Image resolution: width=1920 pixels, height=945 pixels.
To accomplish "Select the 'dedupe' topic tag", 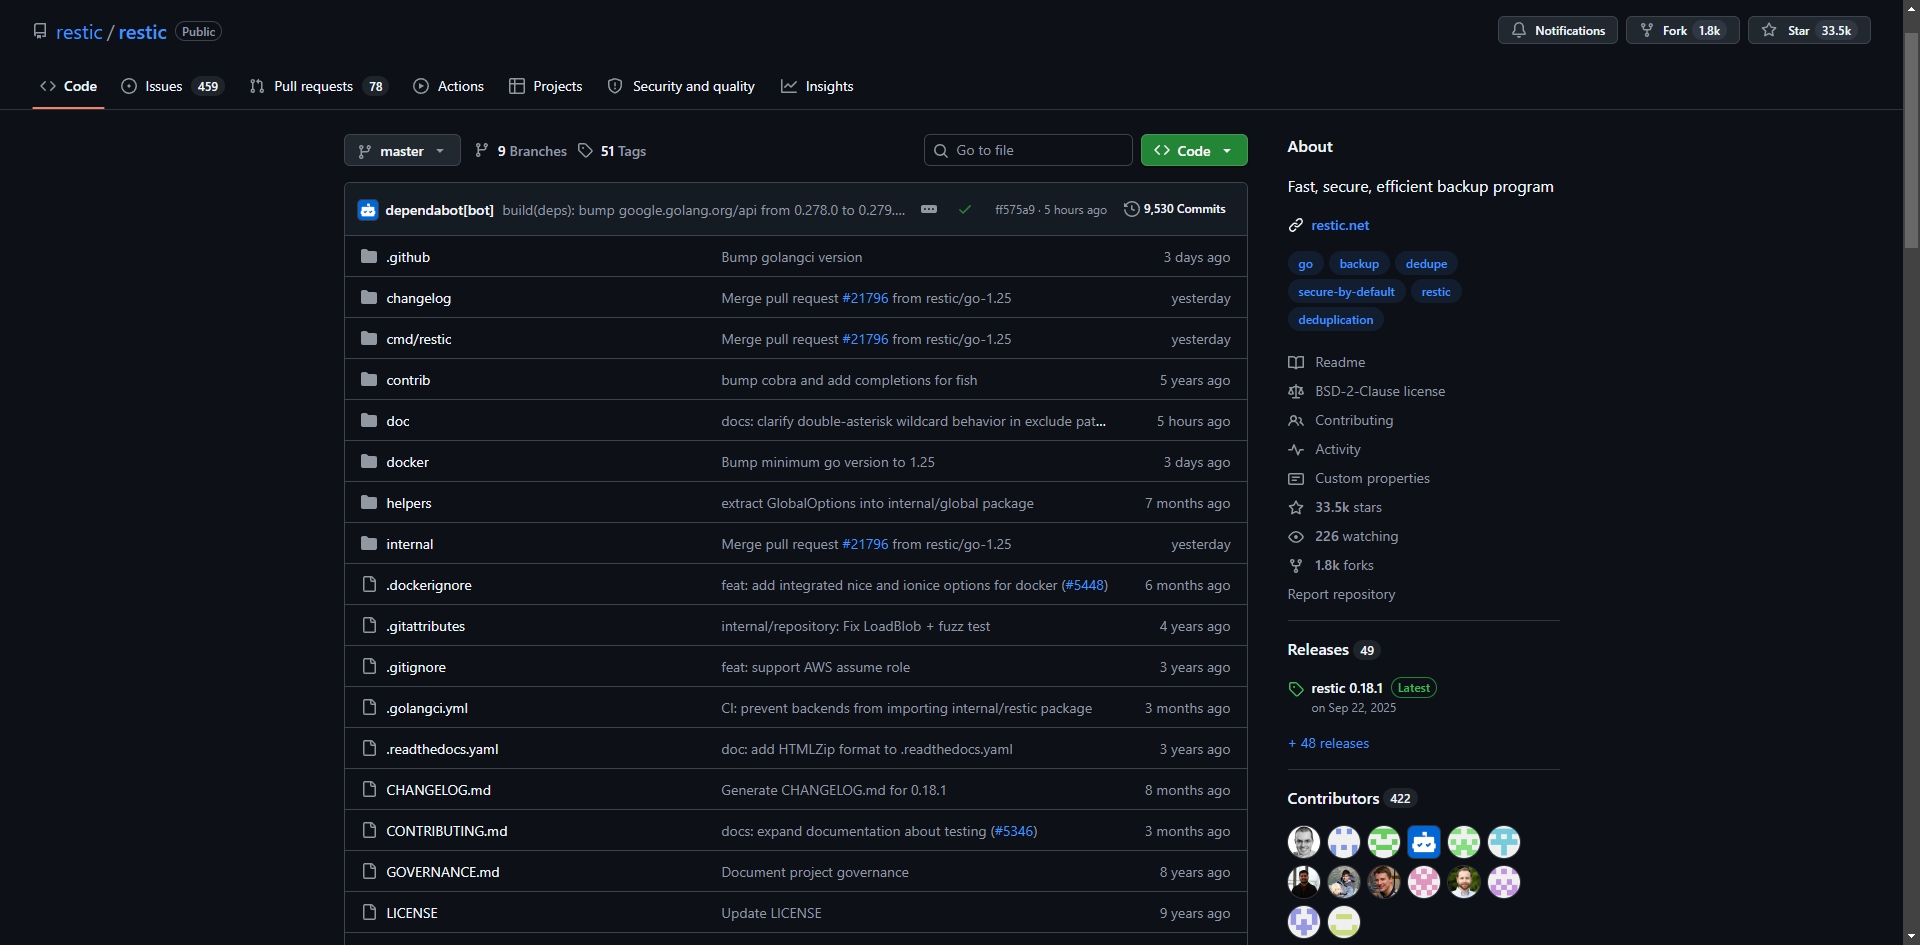I will [1426, 264].
